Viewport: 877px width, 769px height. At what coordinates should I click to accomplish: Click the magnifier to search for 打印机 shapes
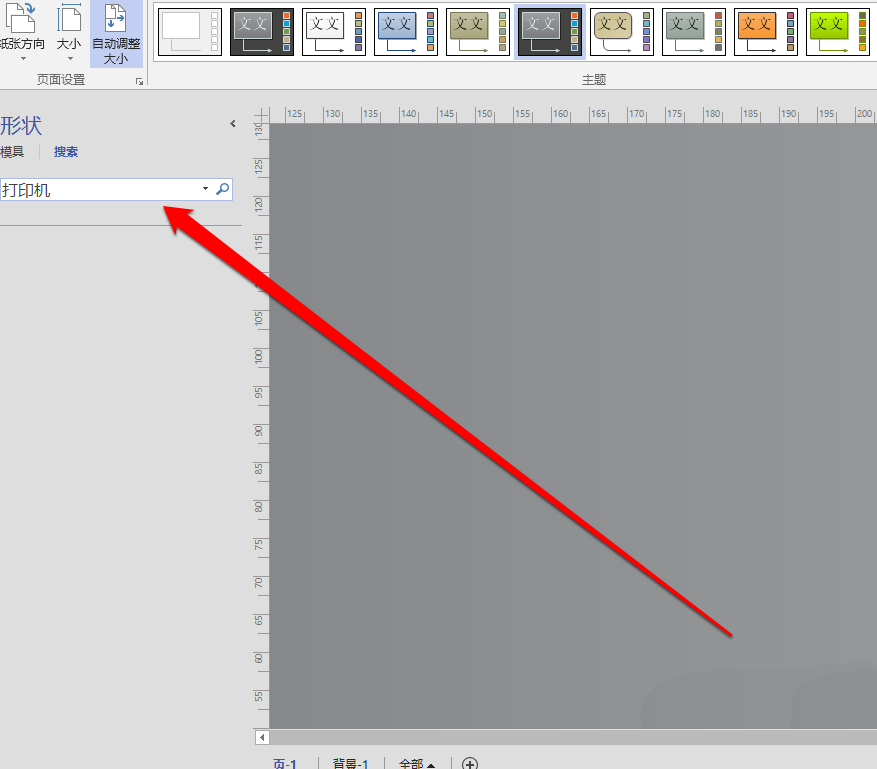(222, 188)
